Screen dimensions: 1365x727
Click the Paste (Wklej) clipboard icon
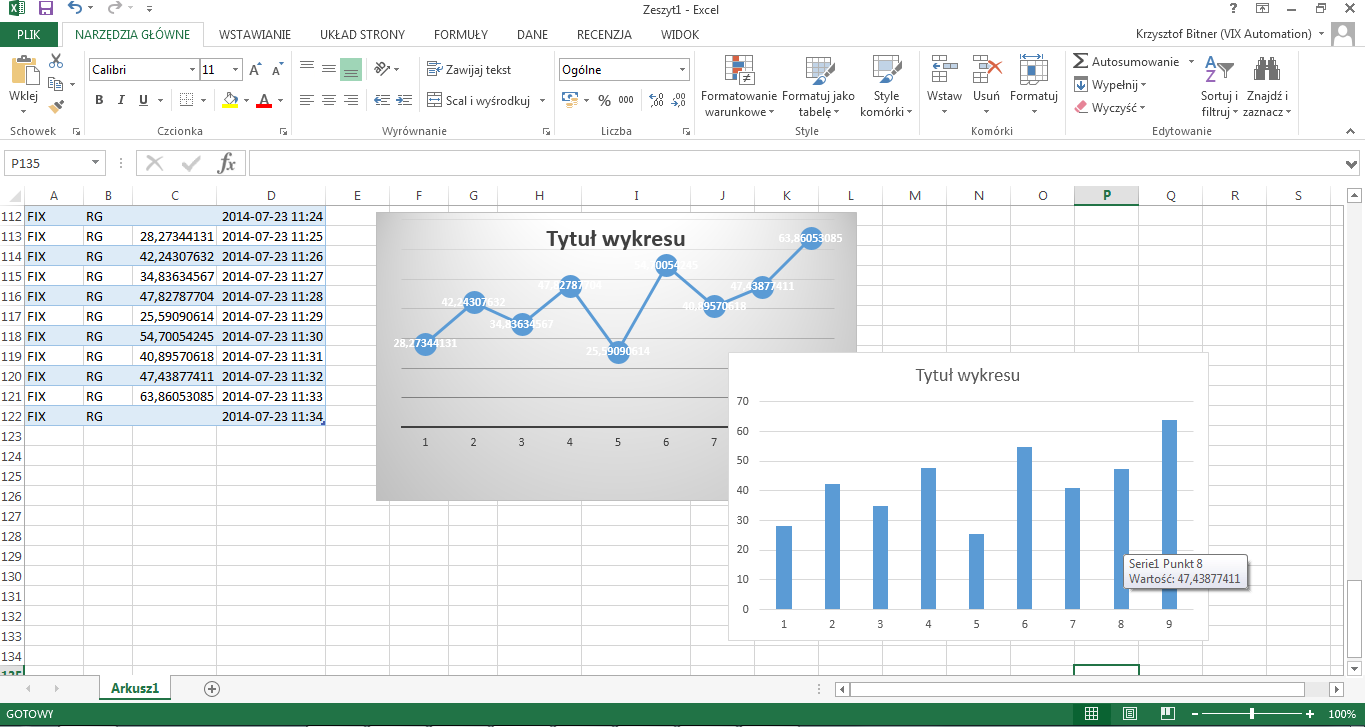(23, 72)
